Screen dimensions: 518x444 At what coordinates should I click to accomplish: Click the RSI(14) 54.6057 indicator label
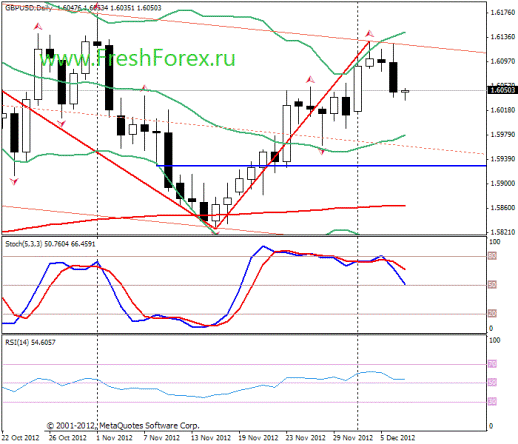pos(30,342)
